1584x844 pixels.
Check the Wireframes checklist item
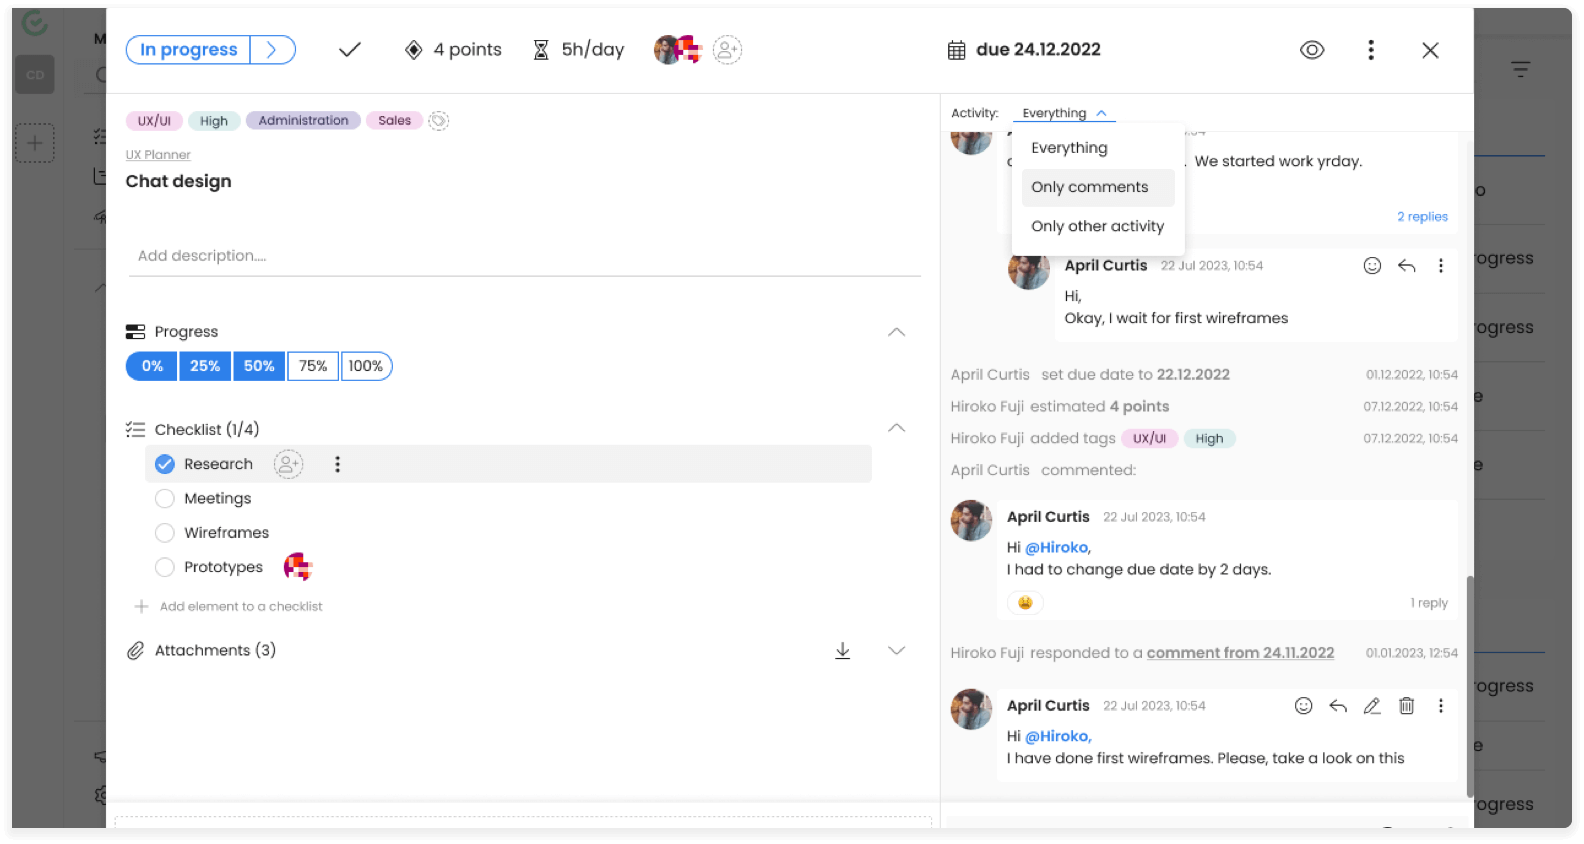coord(165,533)
